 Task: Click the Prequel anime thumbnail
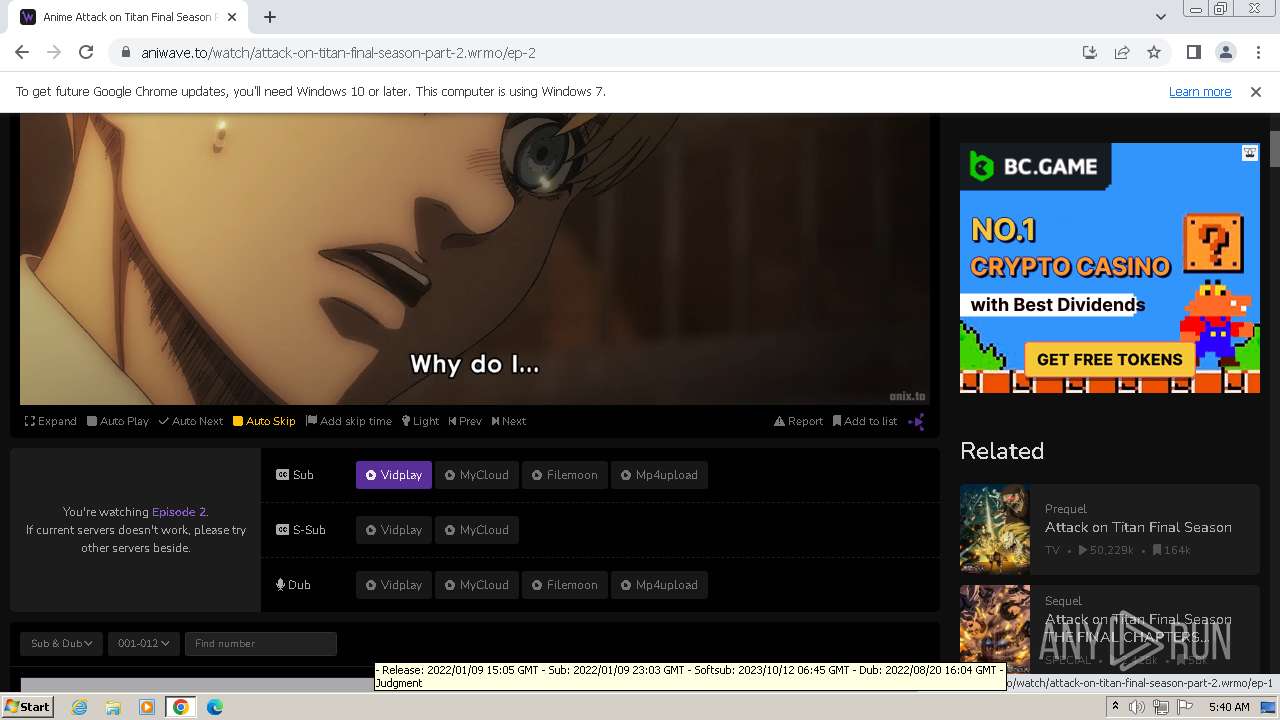tap(995, 528)
